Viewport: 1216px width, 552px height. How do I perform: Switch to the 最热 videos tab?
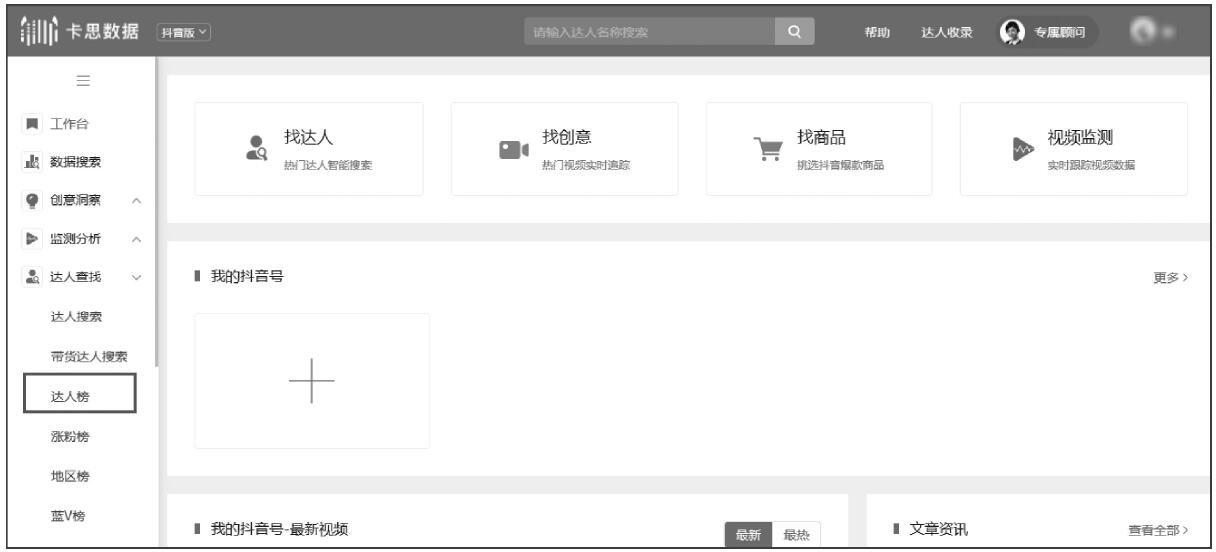coord(796,537)
